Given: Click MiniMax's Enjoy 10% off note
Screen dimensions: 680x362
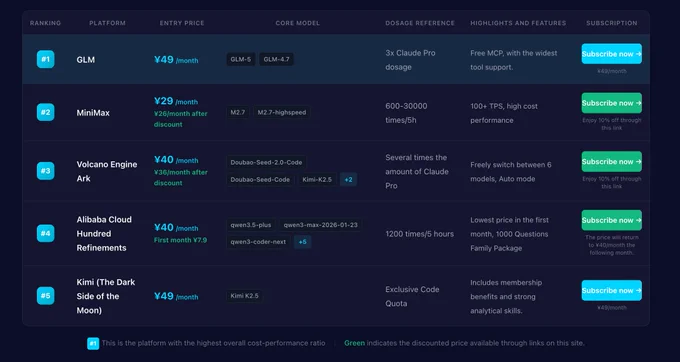Looking at the screenshot, I should click(x=611, y=124).
